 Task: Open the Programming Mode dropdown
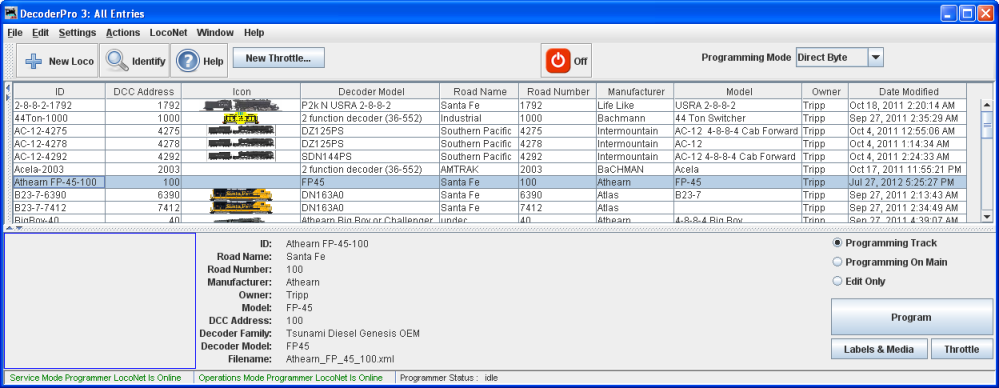point(875,57)
